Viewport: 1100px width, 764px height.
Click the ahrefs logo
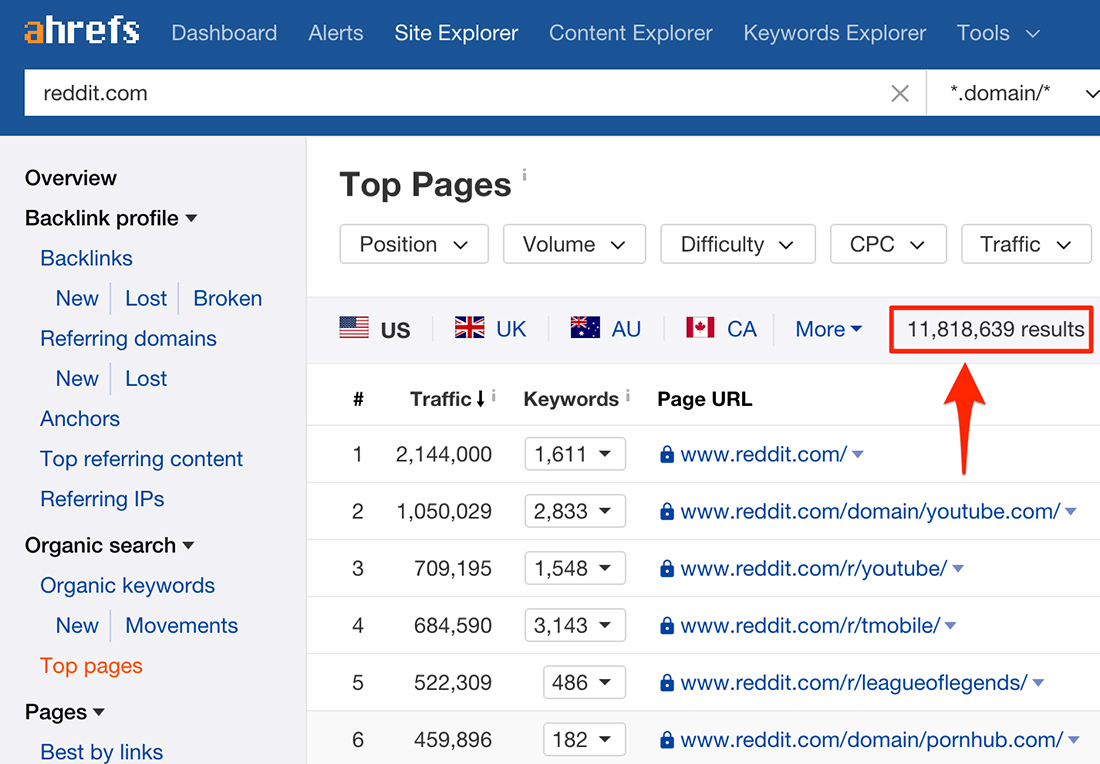point(82,31)
